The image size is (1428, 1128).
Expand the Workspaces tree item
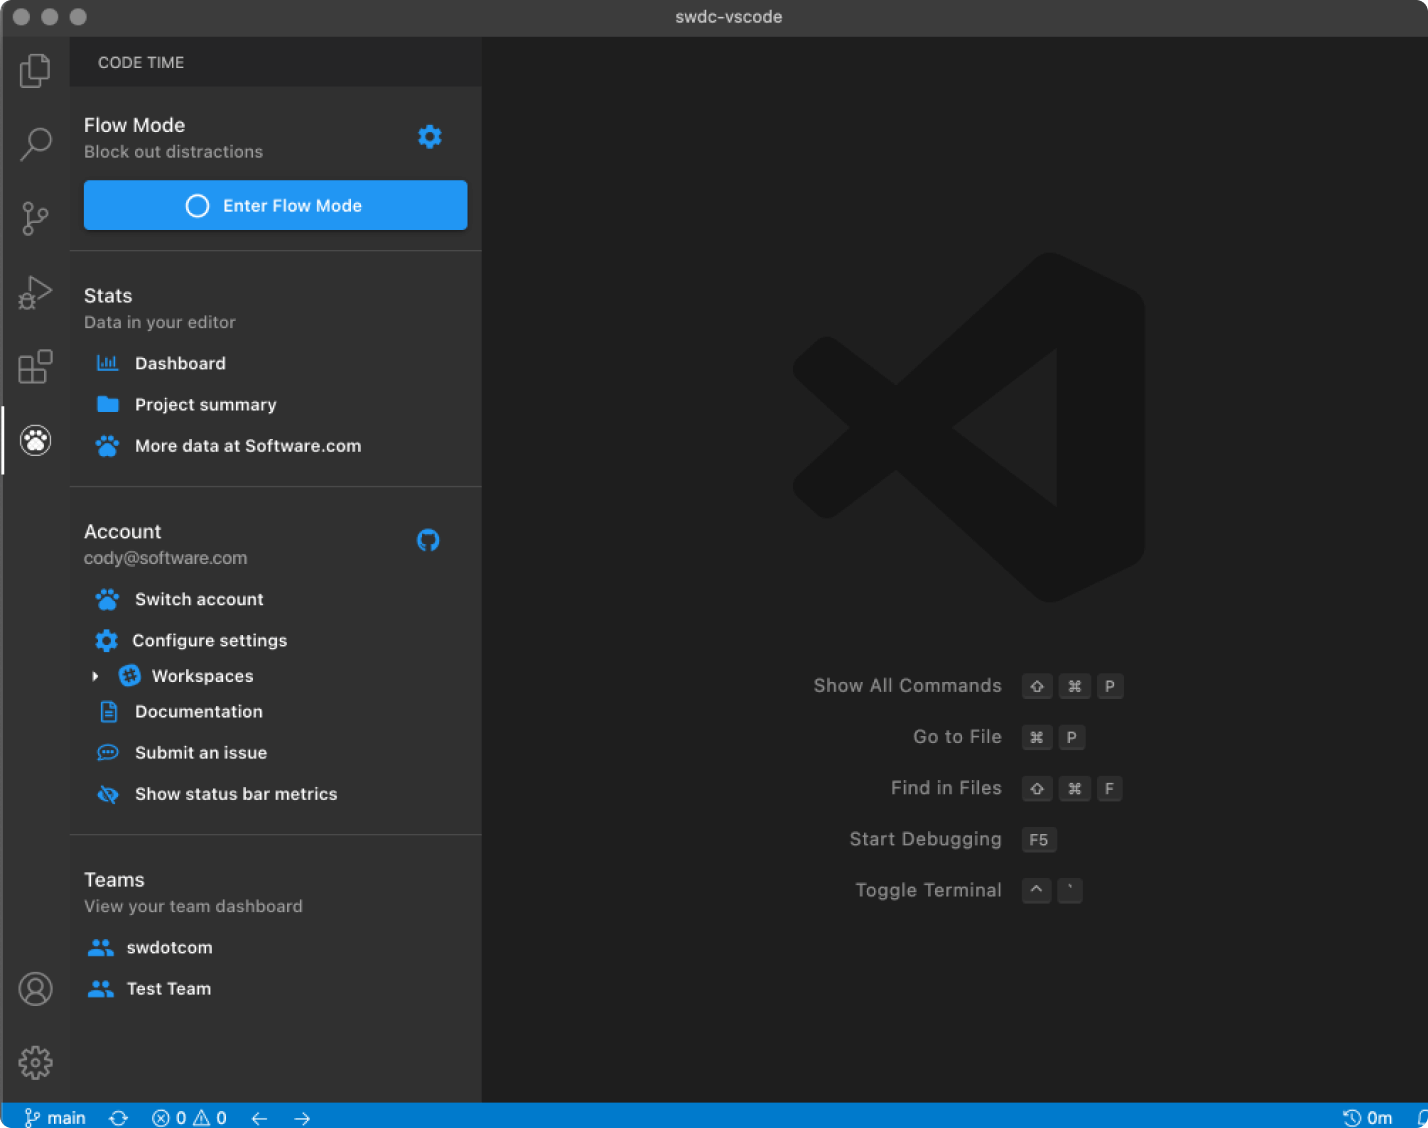point(95,676)
